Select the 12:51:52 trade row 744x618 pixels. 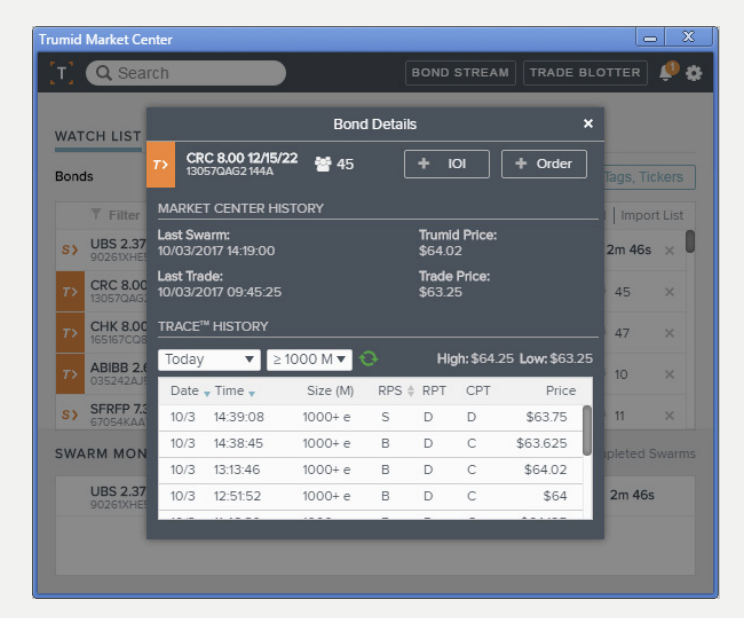(x=370, y=496)
